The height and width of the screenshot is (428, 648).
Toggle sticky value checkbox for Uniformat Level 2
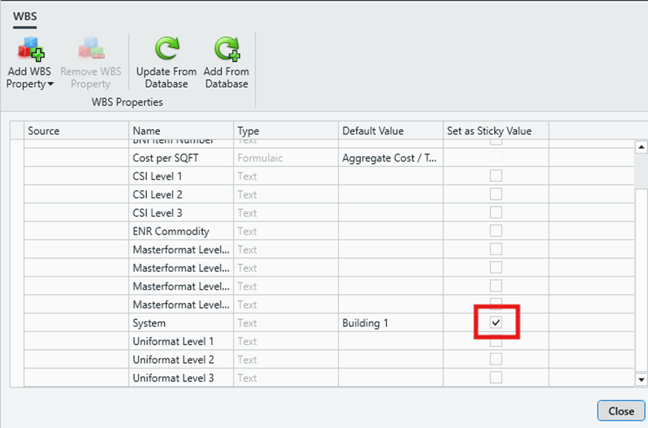[496, 359]
